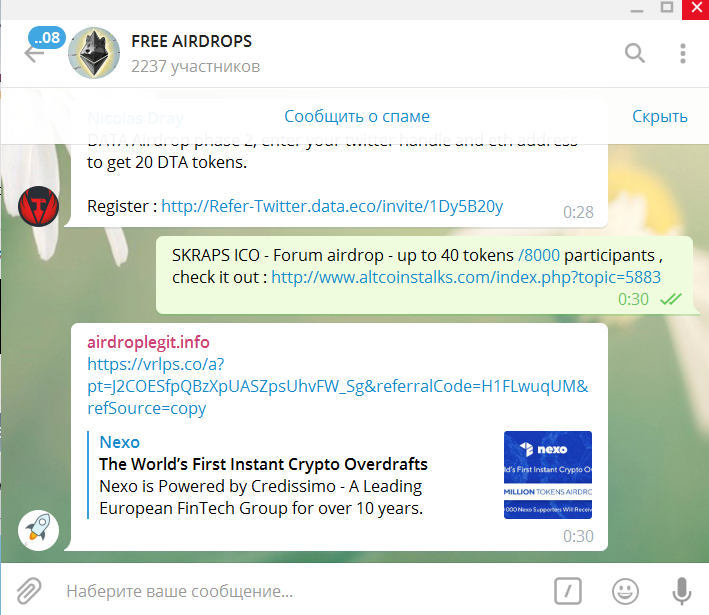Close the Telegram window
Screen dimensions: 709x615
(695, 9)
